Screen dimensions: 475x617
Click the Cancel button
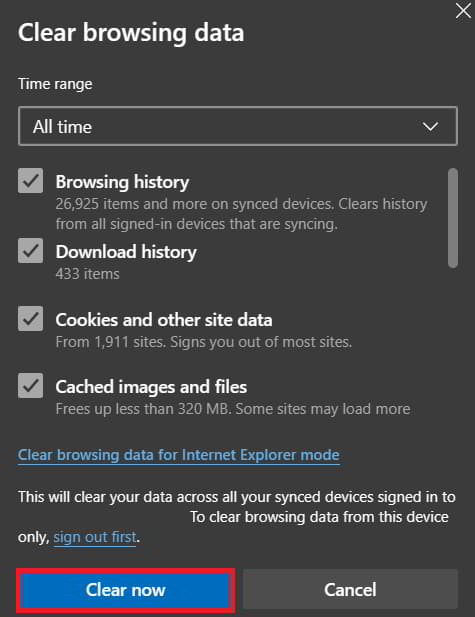coord(350,590)
